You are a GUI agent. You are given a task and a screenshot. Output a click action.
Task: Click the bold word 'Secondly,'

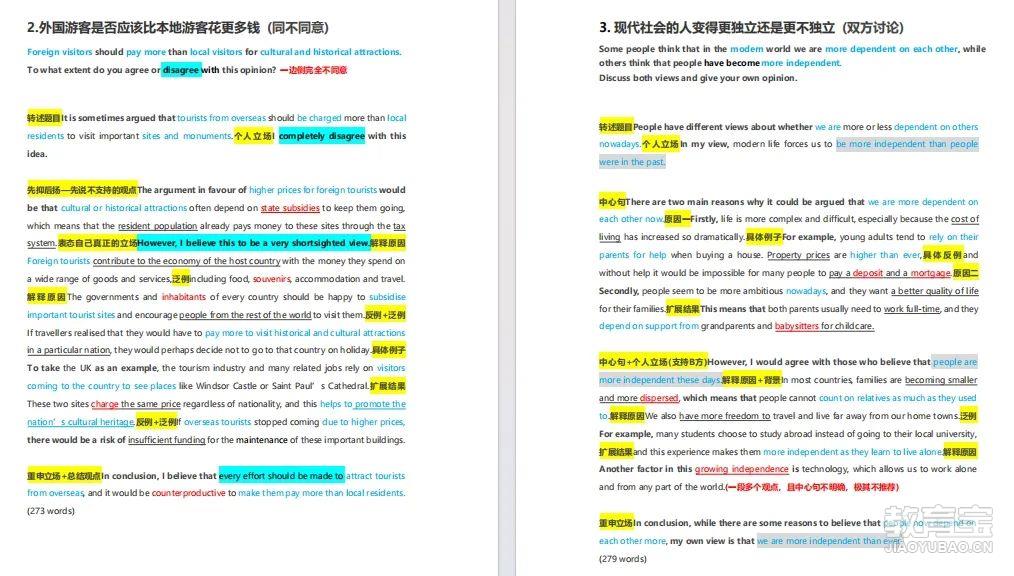619,292
